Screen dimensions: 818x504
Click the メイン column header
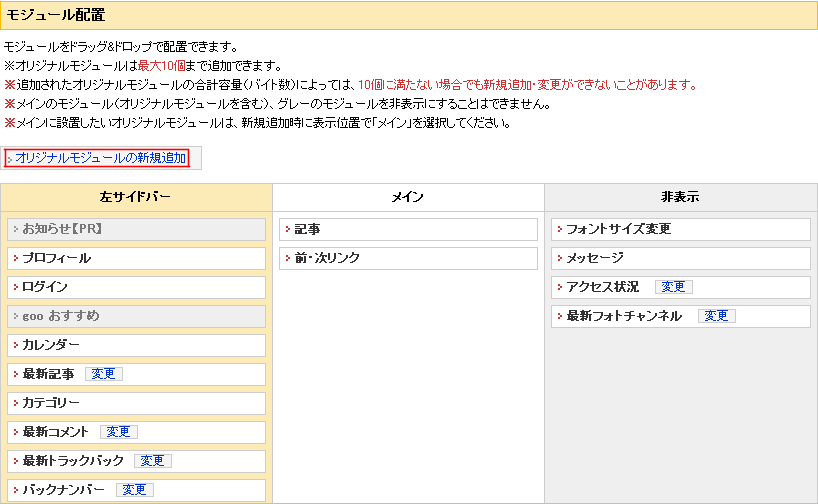coord(408,197)
